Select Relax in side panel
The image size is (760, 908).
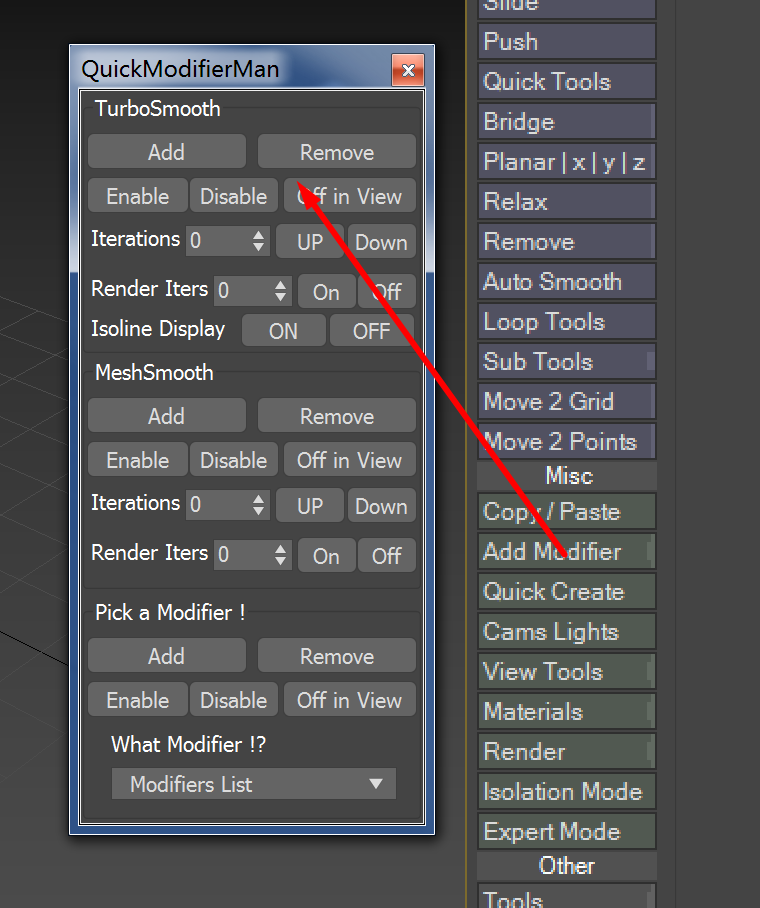(567, 201)
